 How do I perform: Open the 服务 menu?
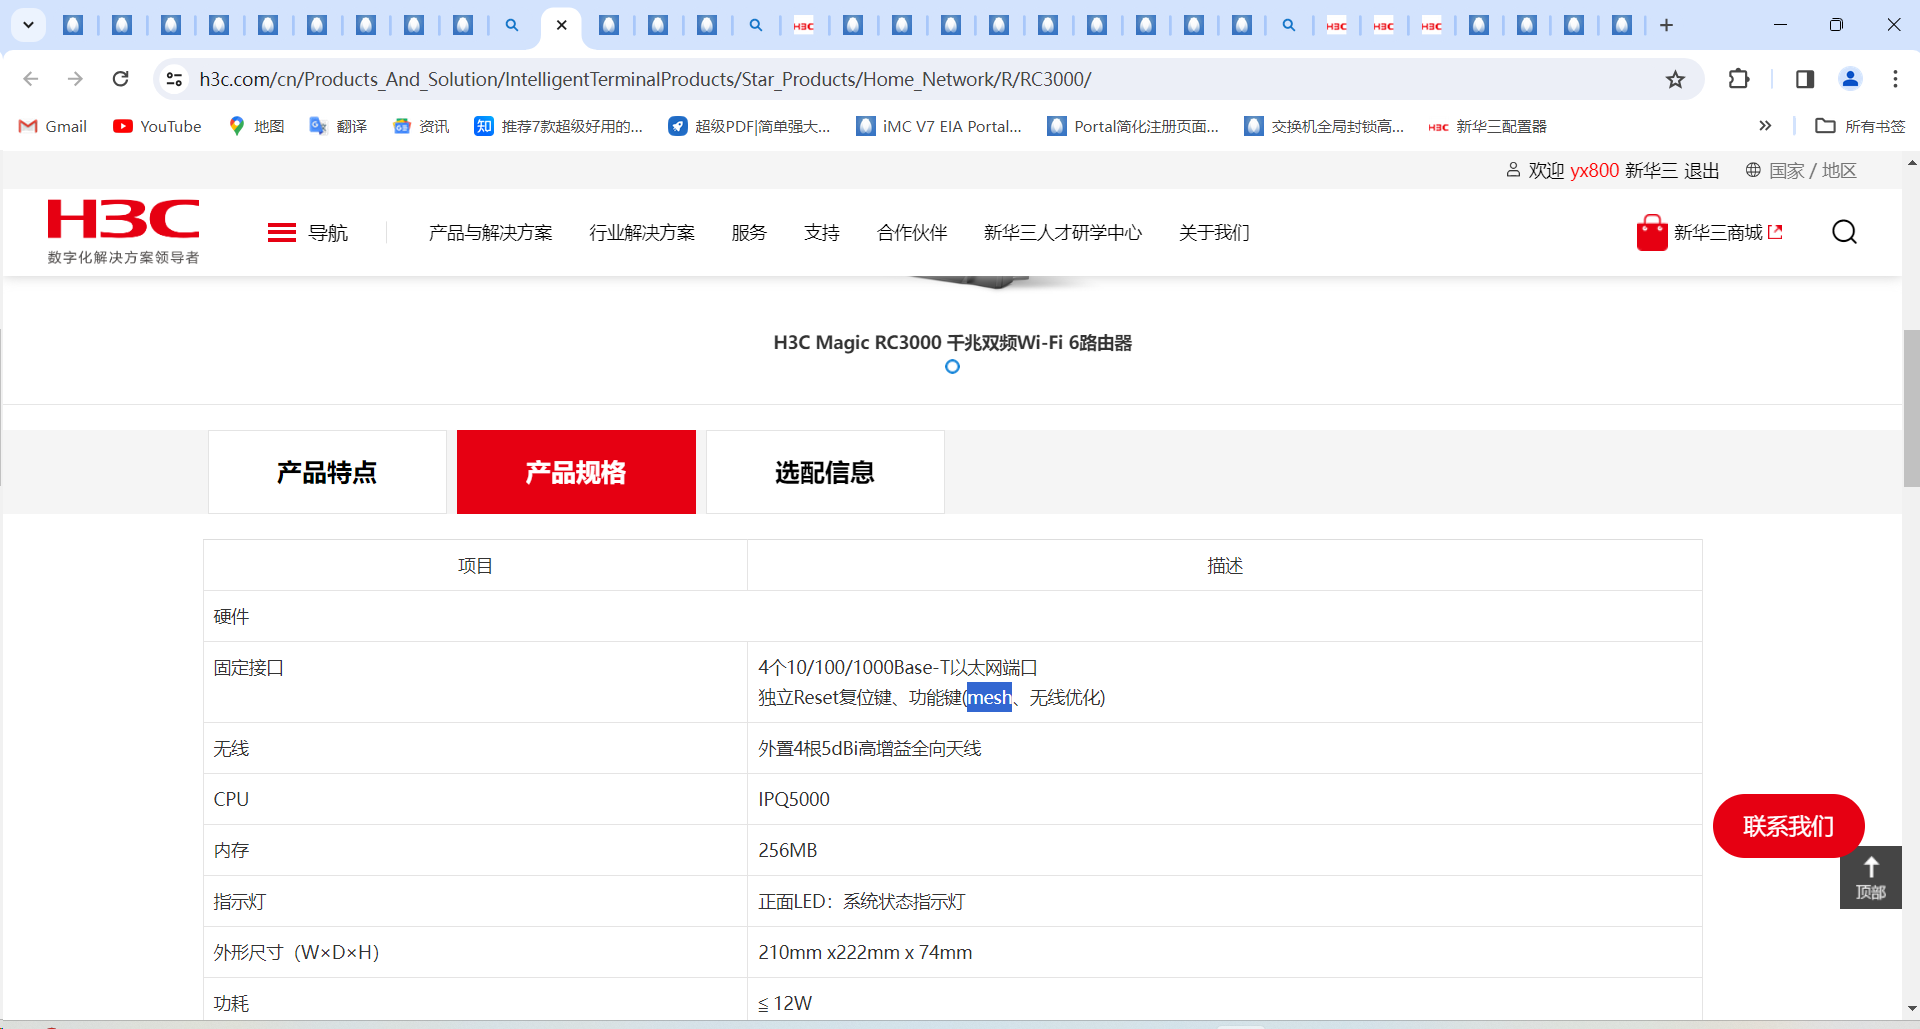click(749, 233)
